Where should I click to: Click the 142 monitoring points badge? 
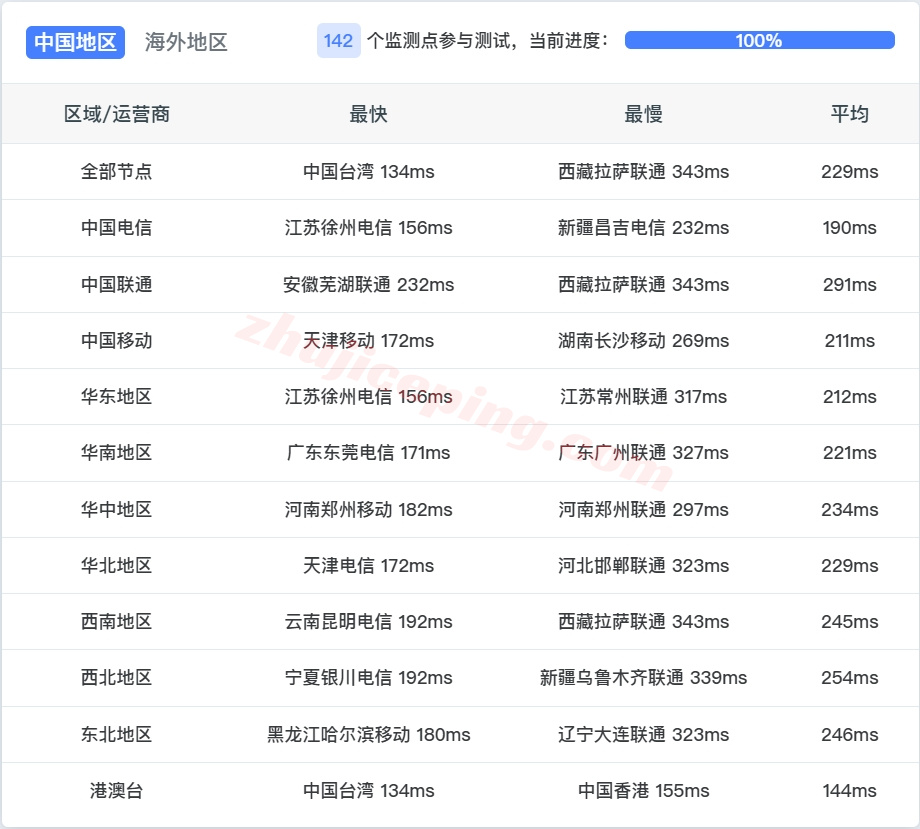pyautogui.click(x=339, y=40)
